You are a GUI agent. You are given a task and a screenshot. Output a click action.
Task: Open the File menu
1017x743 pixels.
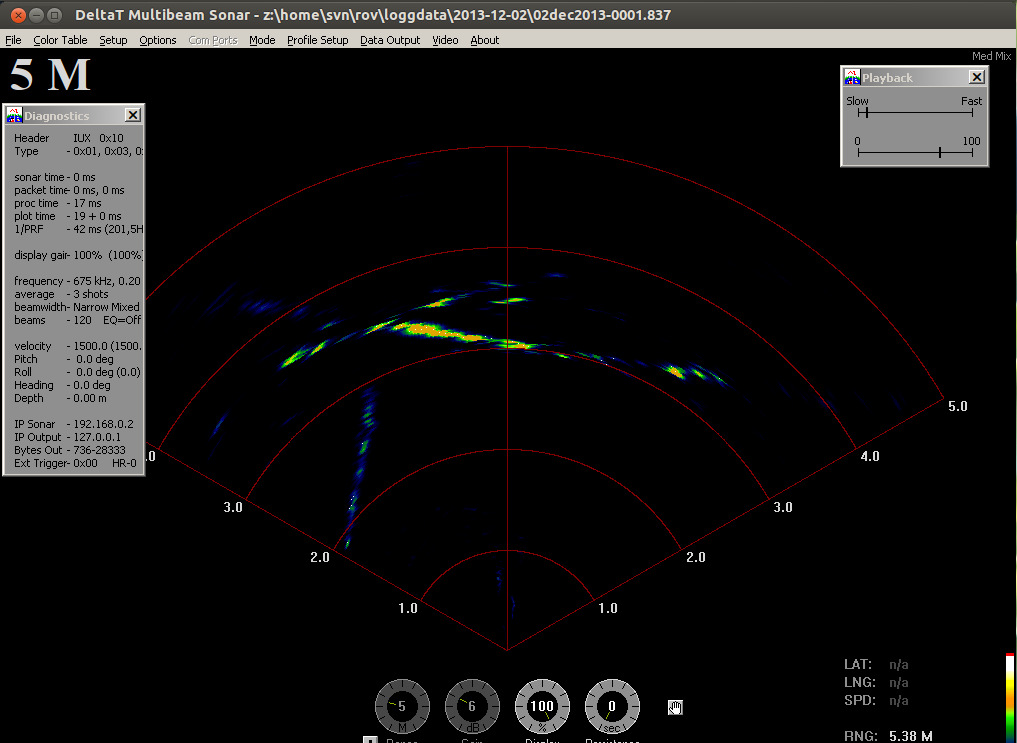click(x=13, y=40)
